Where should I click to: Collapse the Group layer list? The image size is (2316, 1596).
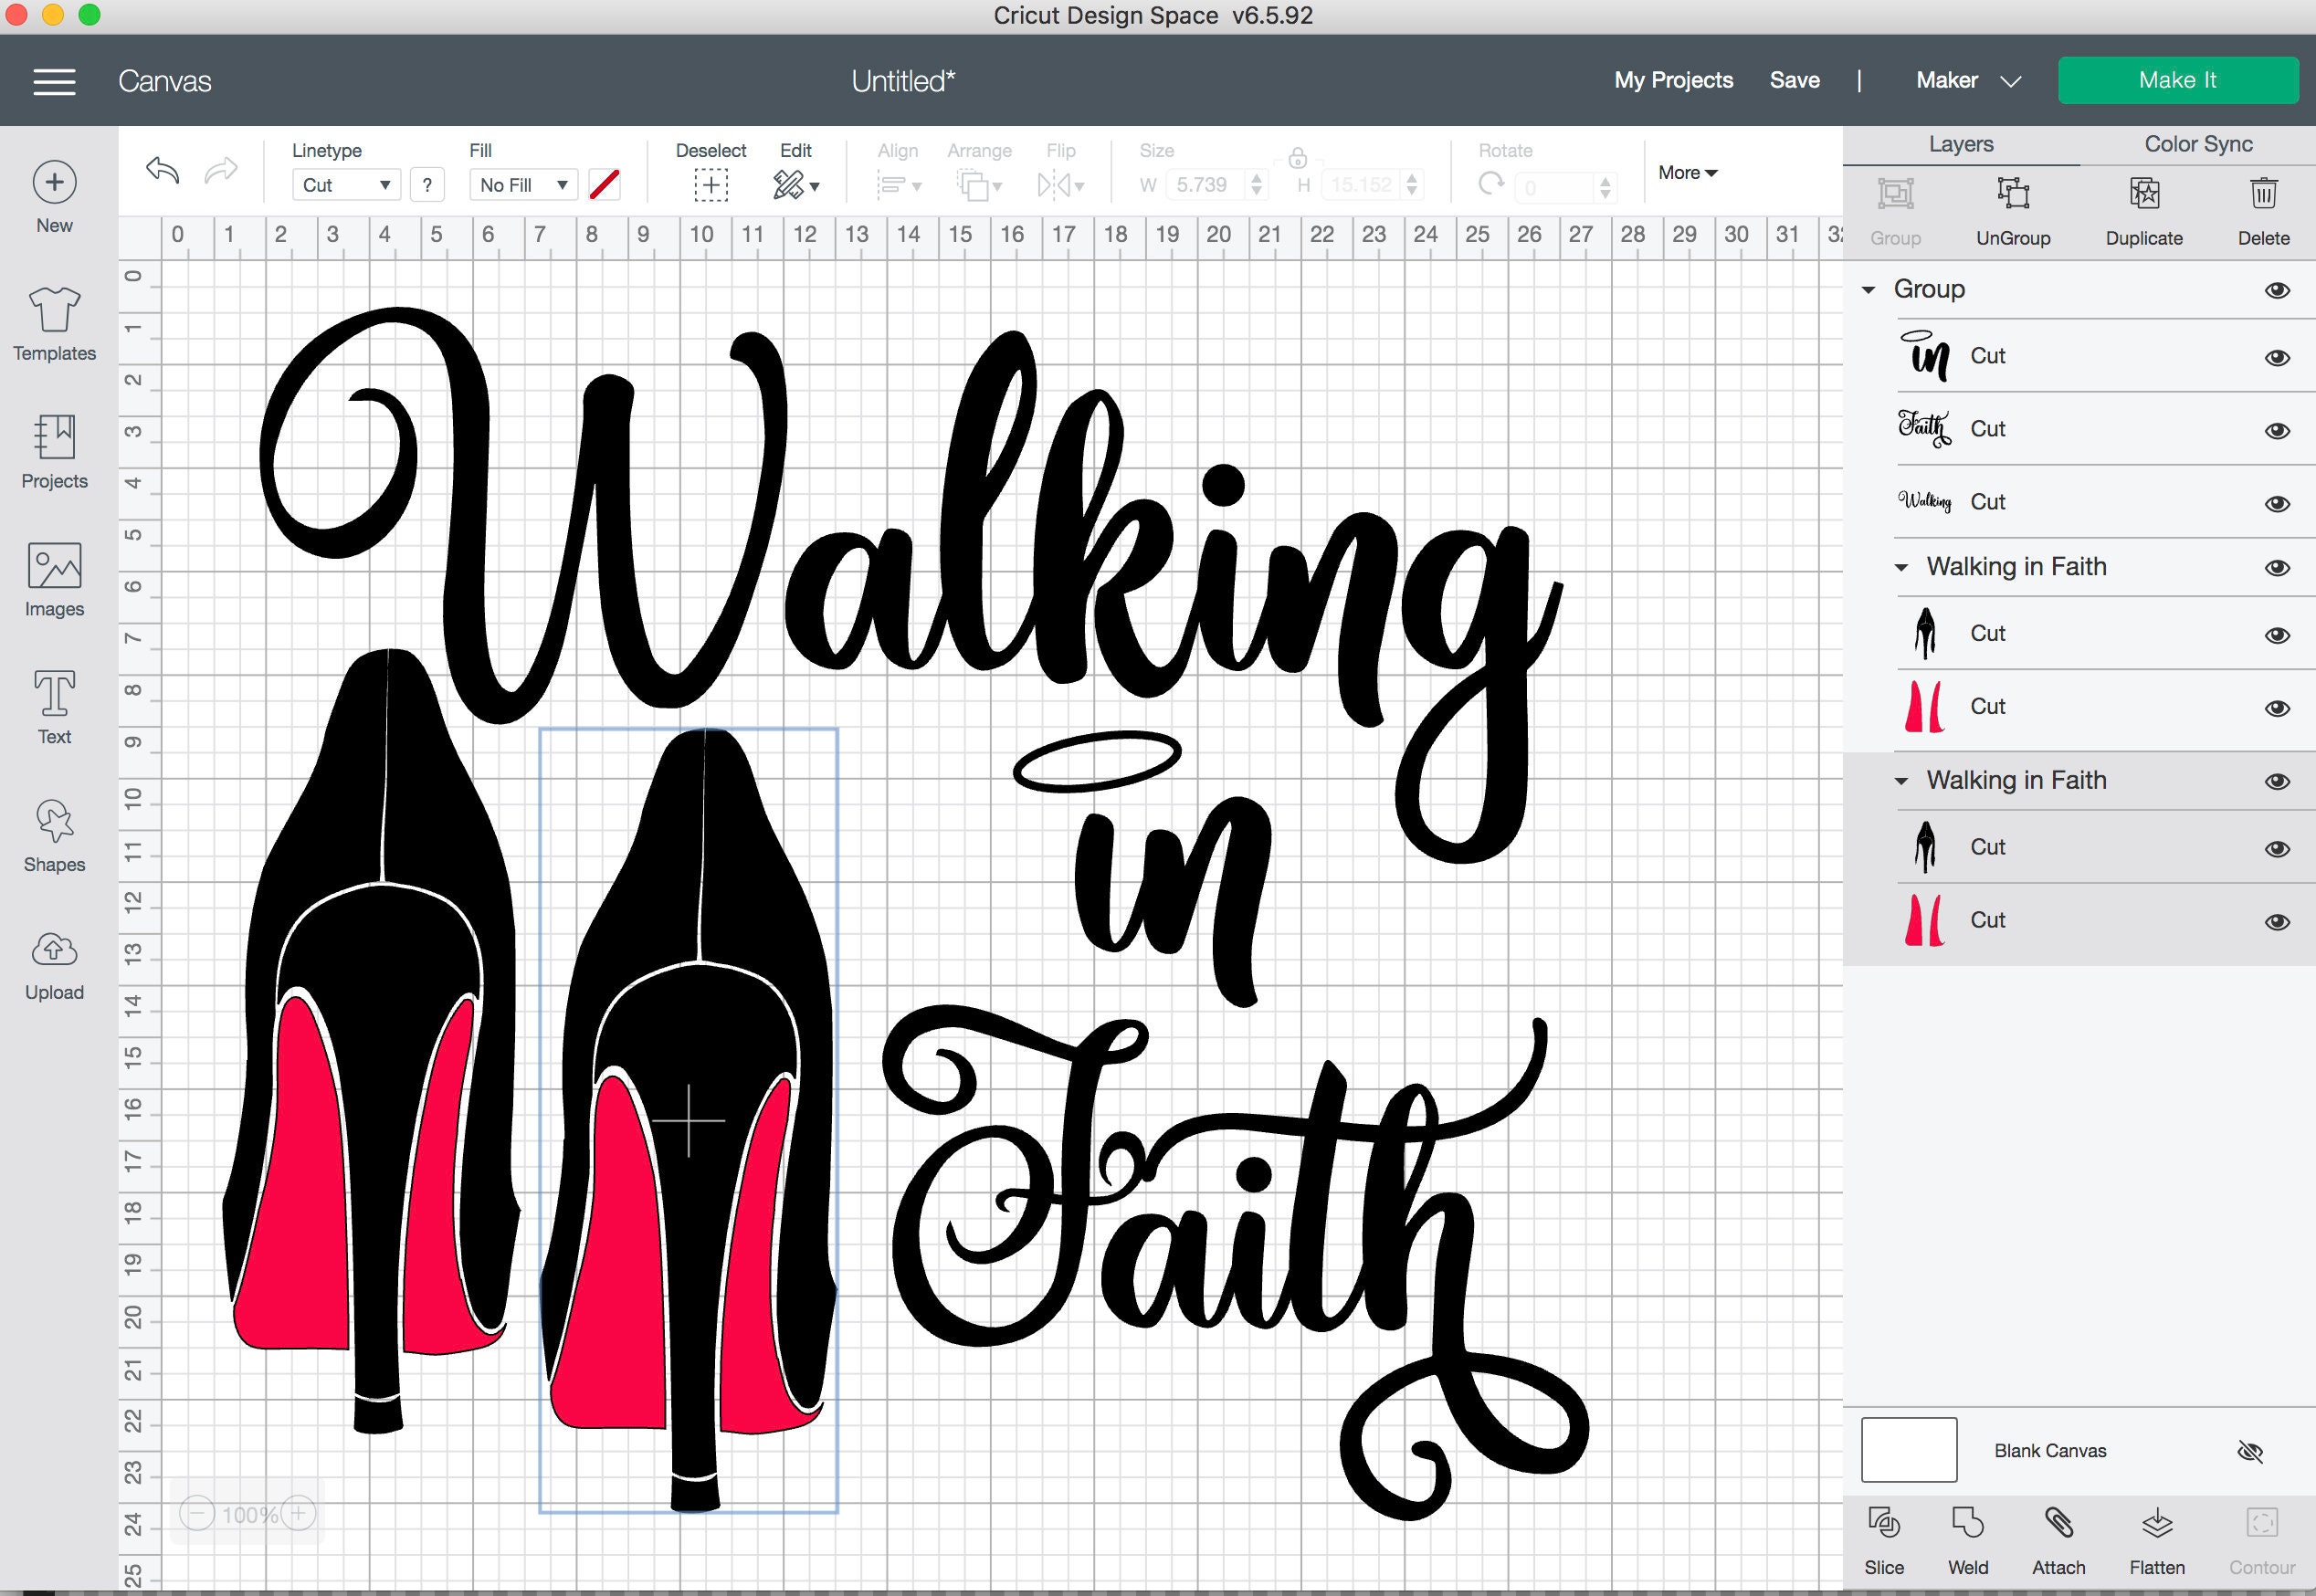1866,289
